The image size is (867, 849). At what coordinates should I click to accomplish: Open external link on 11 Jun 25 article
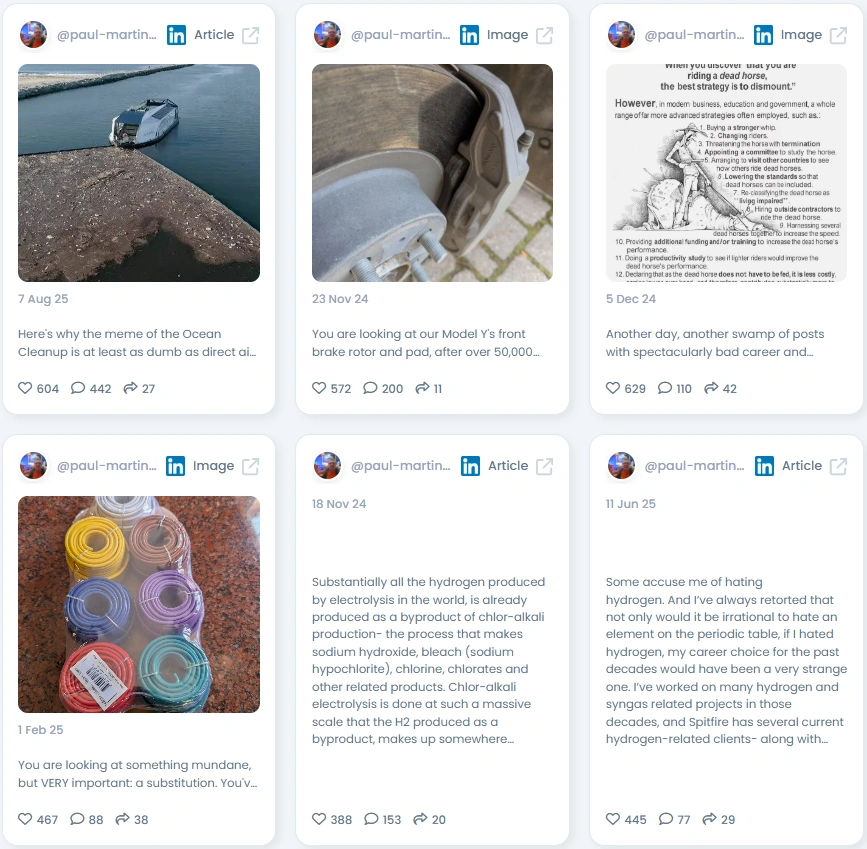[x=838, y=466]
